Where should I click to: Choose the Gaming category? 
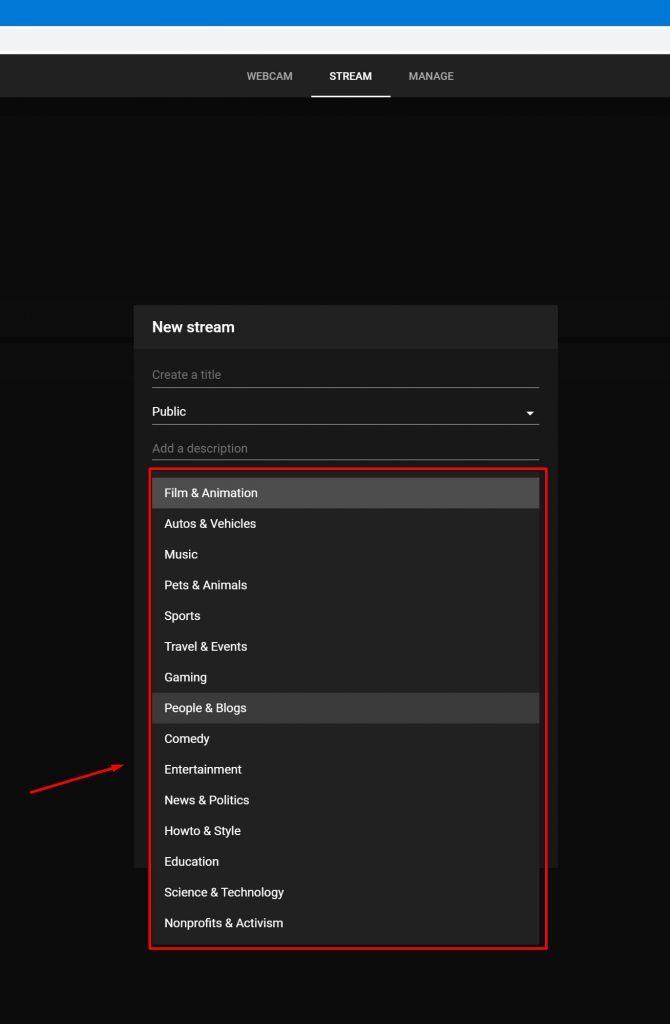coord(345,677)
